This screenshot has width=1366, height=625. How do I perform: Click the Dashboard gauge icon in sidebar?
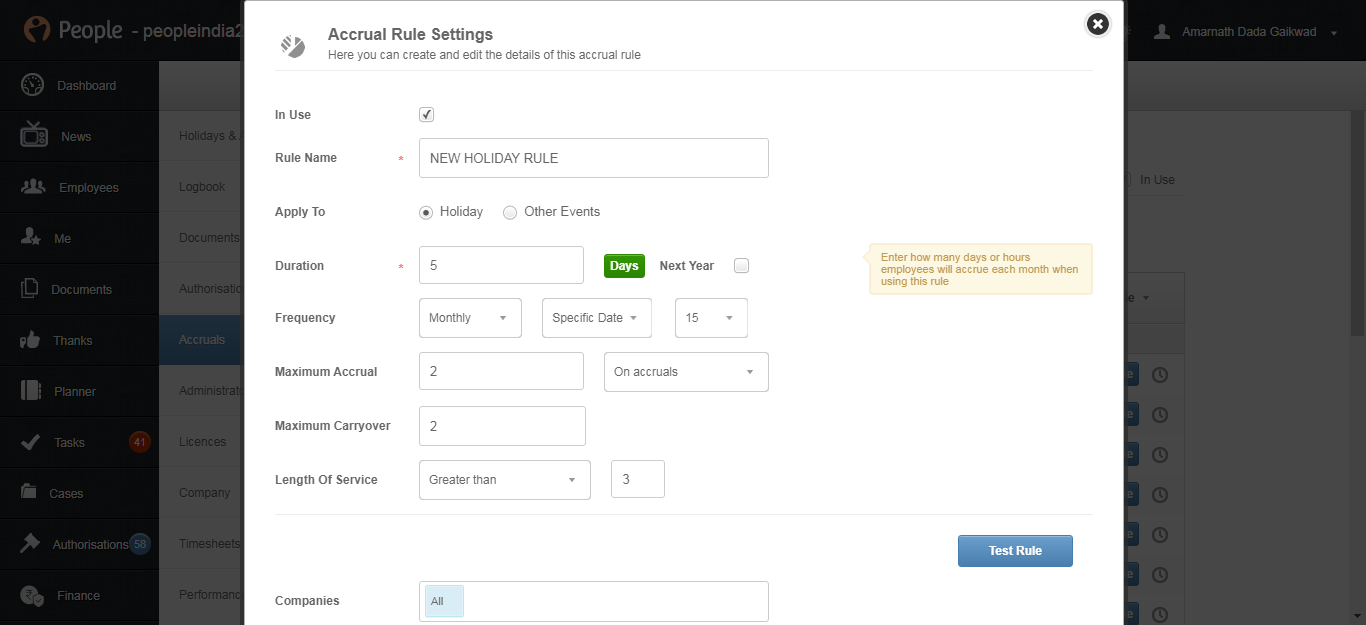tap(33, 85)
